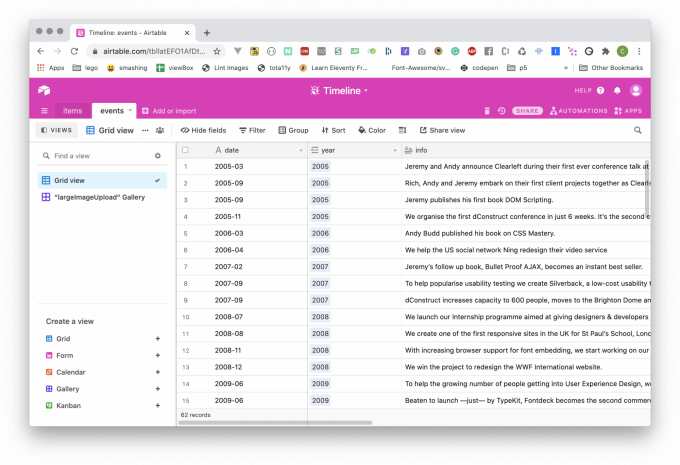Open the Filter menu
Image resolution: width=680 pixels, height=465 pixels.
tap(252, 130)
